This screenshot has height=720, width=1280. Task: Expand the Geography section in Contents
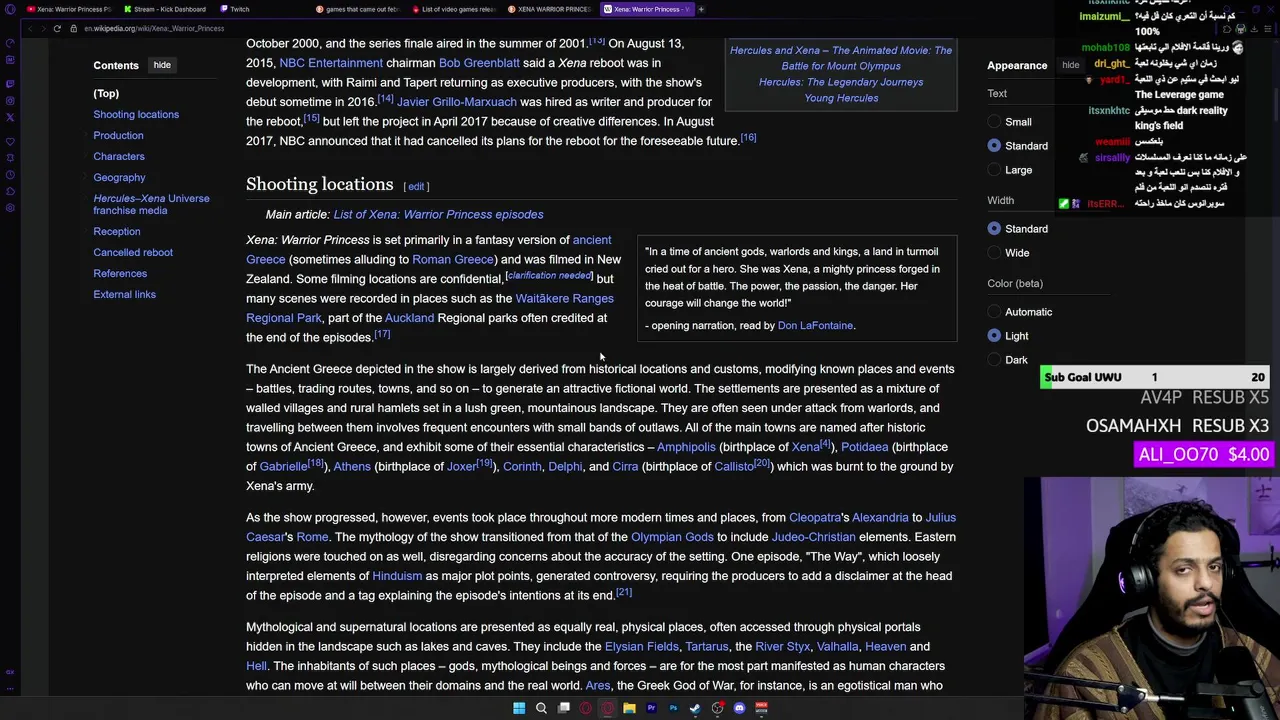pyautogui.click(x=86, y=177)
